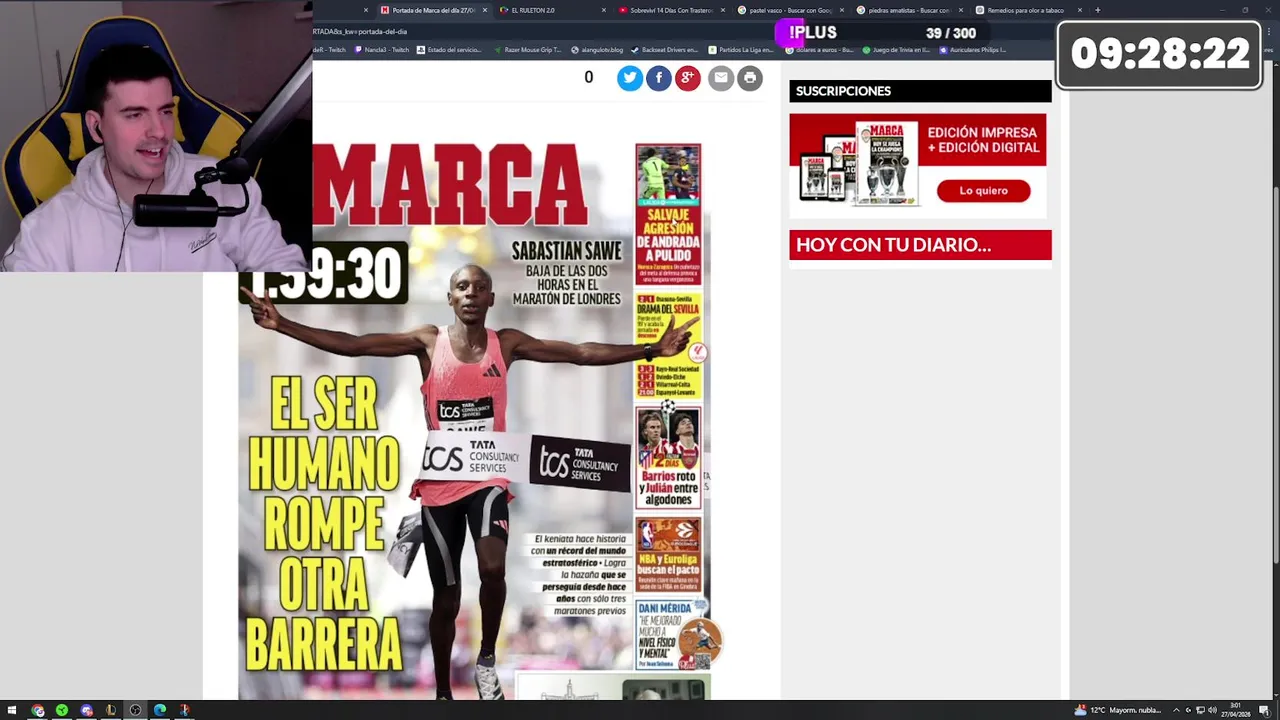Open the Edición impresa subscription banner

point(918,164)
